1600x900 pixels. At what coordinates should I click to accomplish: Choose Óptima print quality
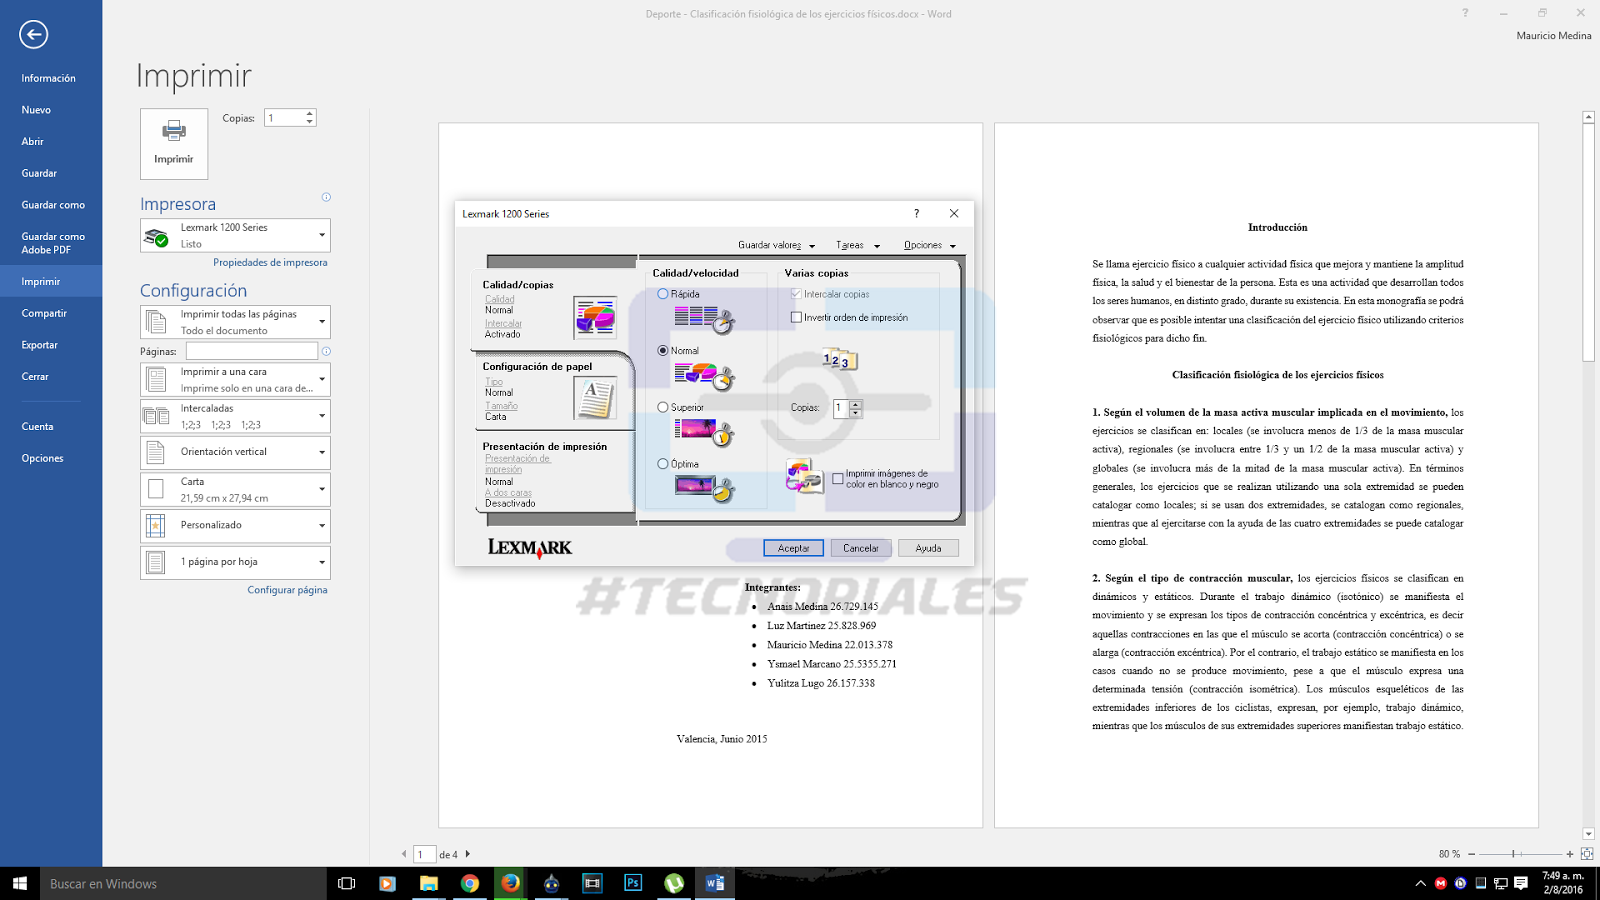pos(663,464)
